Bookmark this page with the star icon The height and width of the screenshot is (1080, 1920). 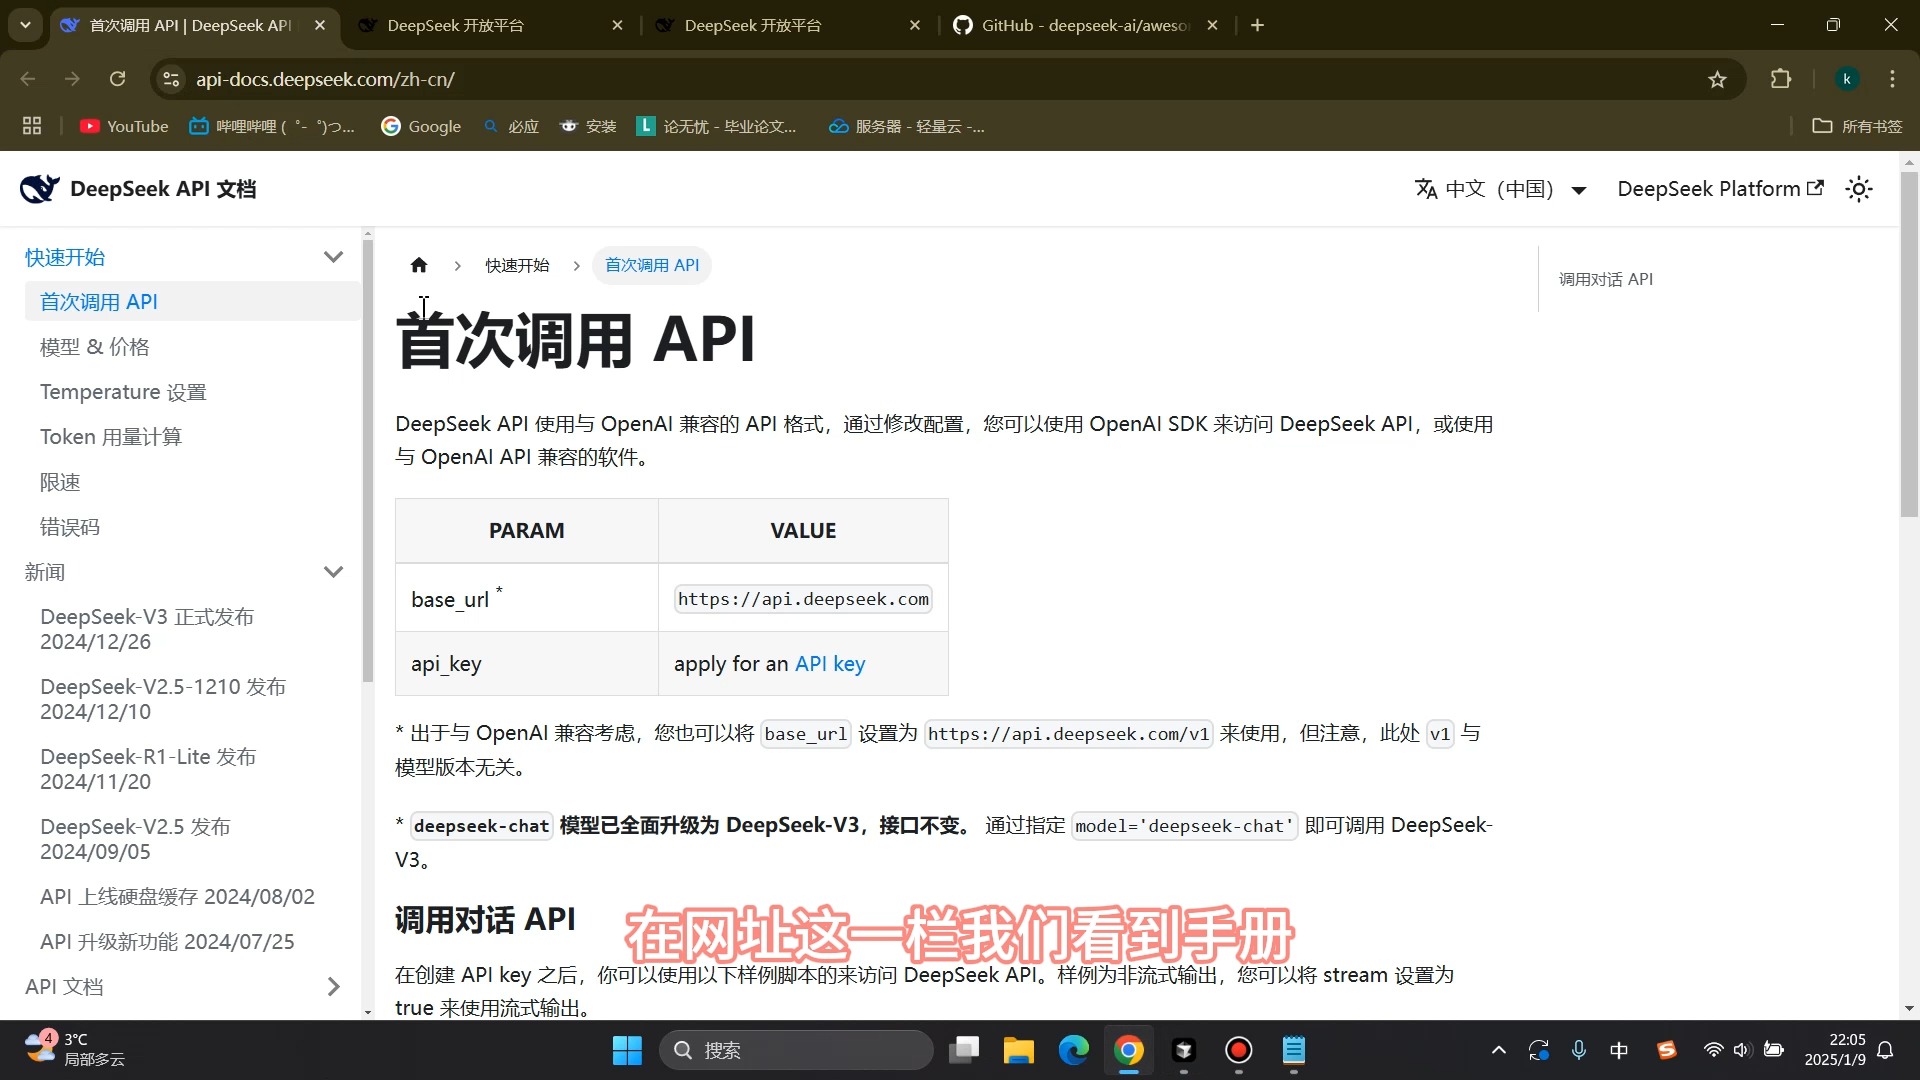(1717, 79)
